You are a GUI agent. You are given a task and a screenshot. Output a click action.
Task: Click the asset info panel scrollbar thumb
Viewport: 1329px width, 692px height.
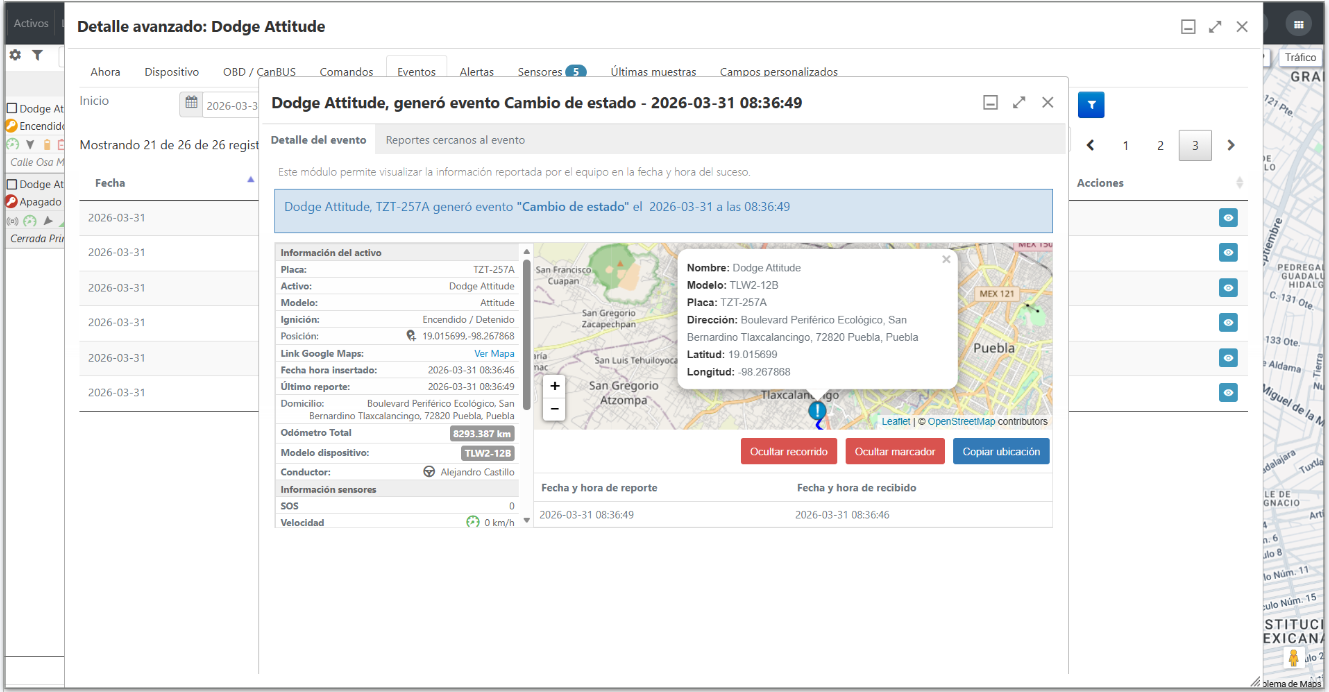[x=526, y=333]
